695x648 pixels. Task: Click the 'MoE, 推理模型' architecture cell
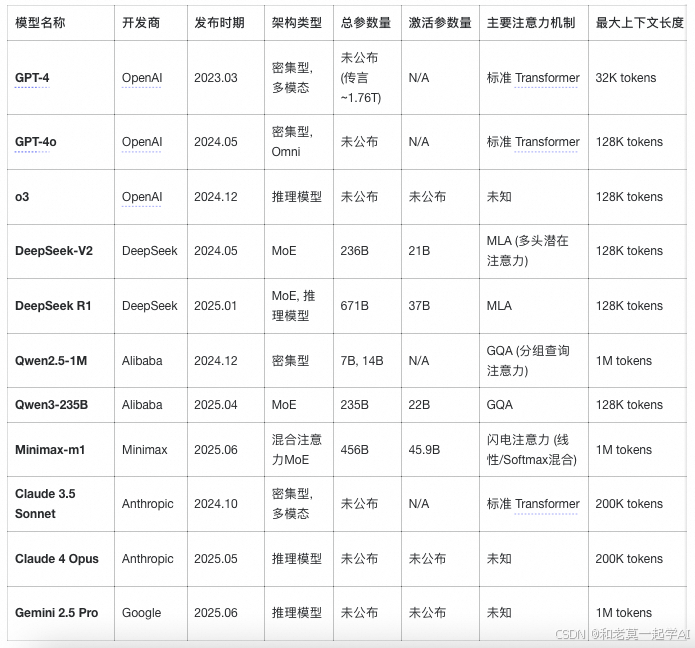click(x=299, y=306)
